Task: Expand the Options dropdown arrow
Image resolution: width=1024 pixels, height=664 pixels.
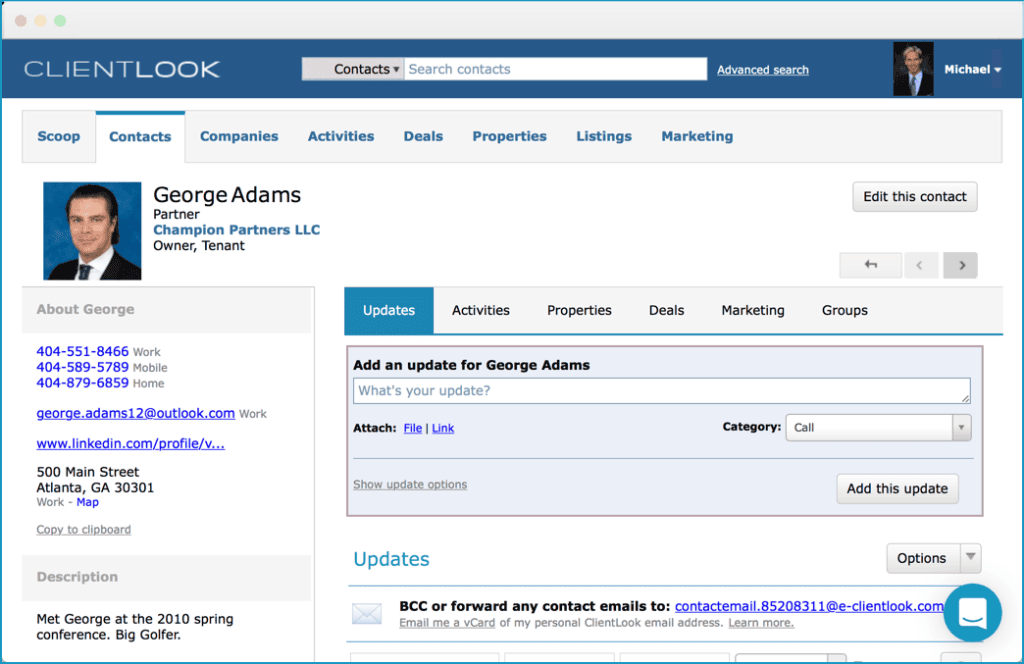Action: [x=970, y=558]
